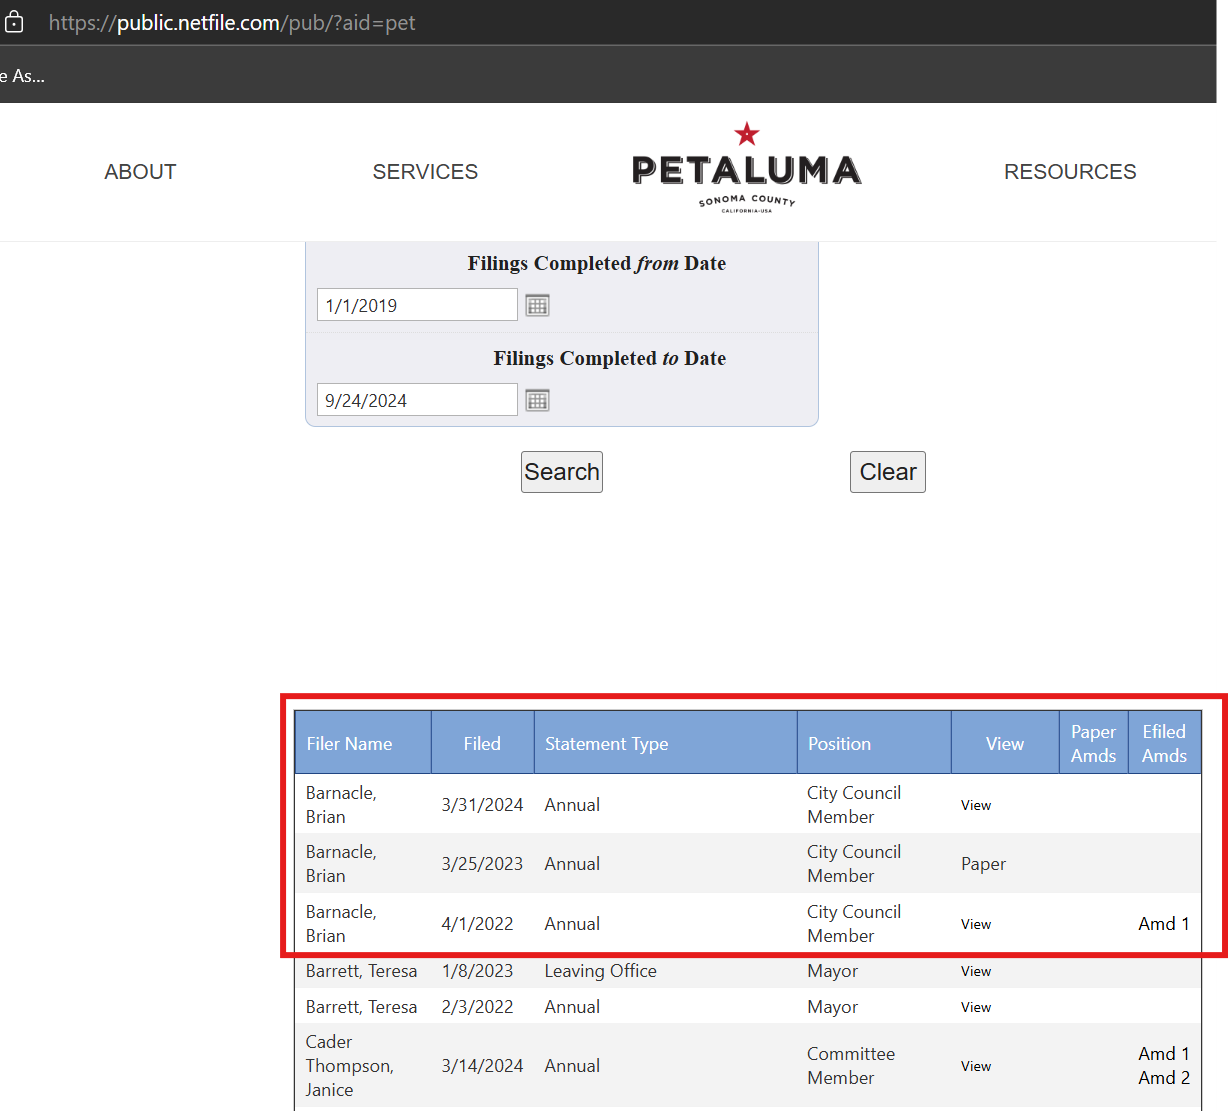Image resolution: width=1228 pixels, height=1111 pixels.
Task: Click the Search button
Action: coord(562,472)
